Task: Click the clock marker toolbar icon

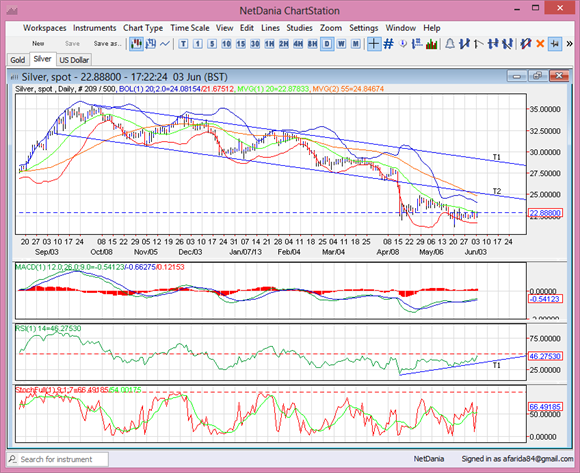Action: [403, 44]
